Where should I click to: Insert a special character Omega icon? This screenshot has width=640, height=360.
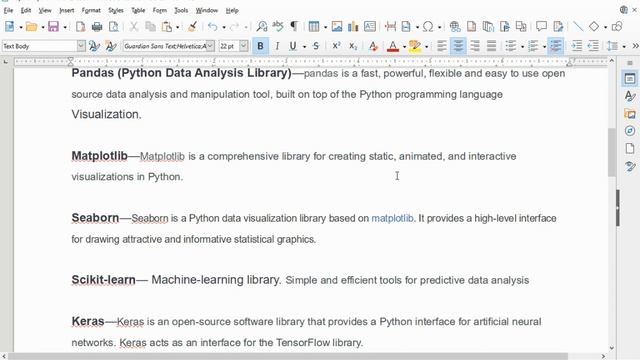(428, 27)
